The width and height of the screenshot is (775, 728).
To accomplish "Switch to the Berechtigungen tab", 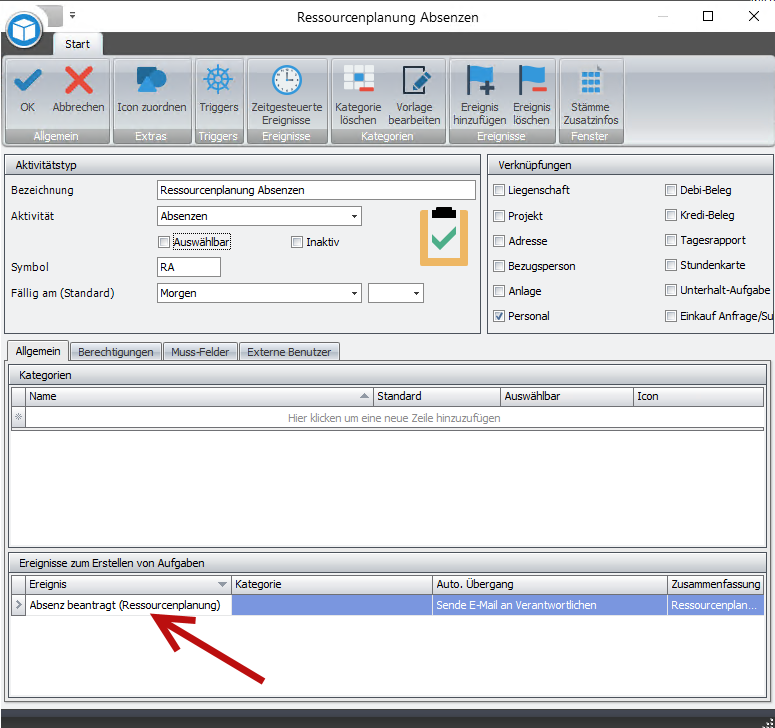I will tap(116, 352).
